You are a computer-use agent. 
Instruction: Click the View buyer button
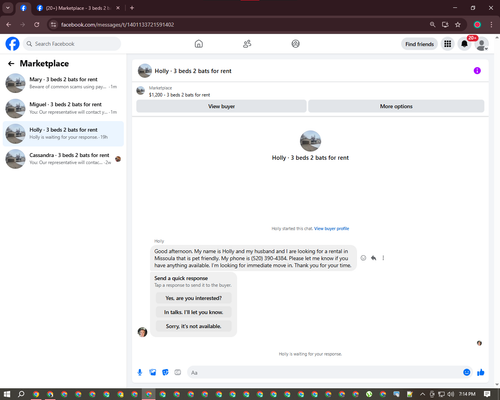click(221, 106)
